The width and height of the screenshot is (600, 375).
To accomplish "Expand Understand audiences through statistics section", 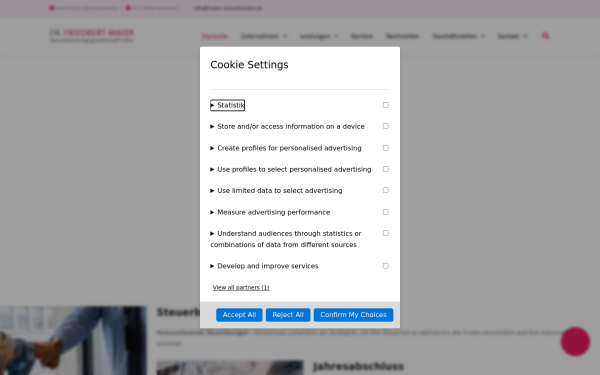I will 286,239.
